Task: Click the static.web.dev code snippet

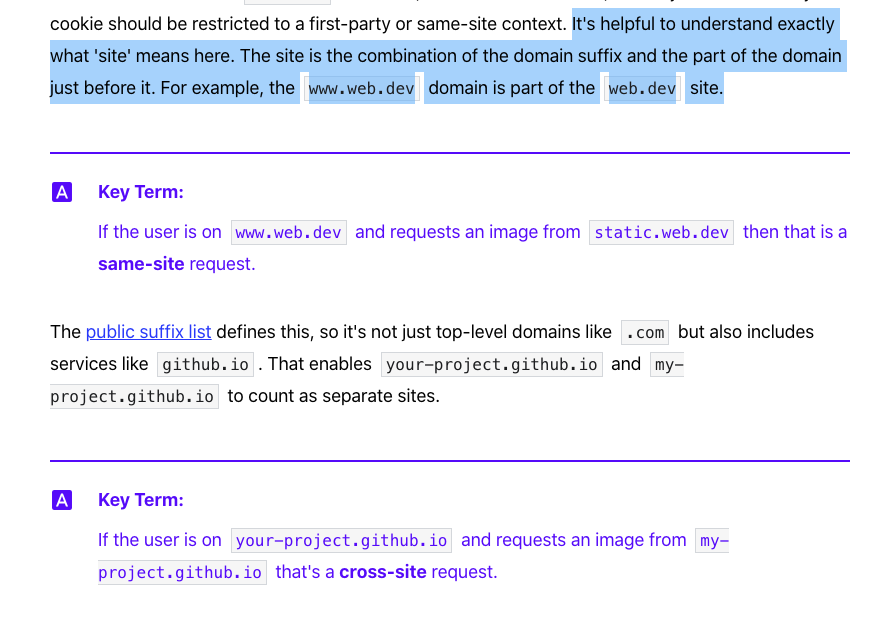Action: point(661,232)
